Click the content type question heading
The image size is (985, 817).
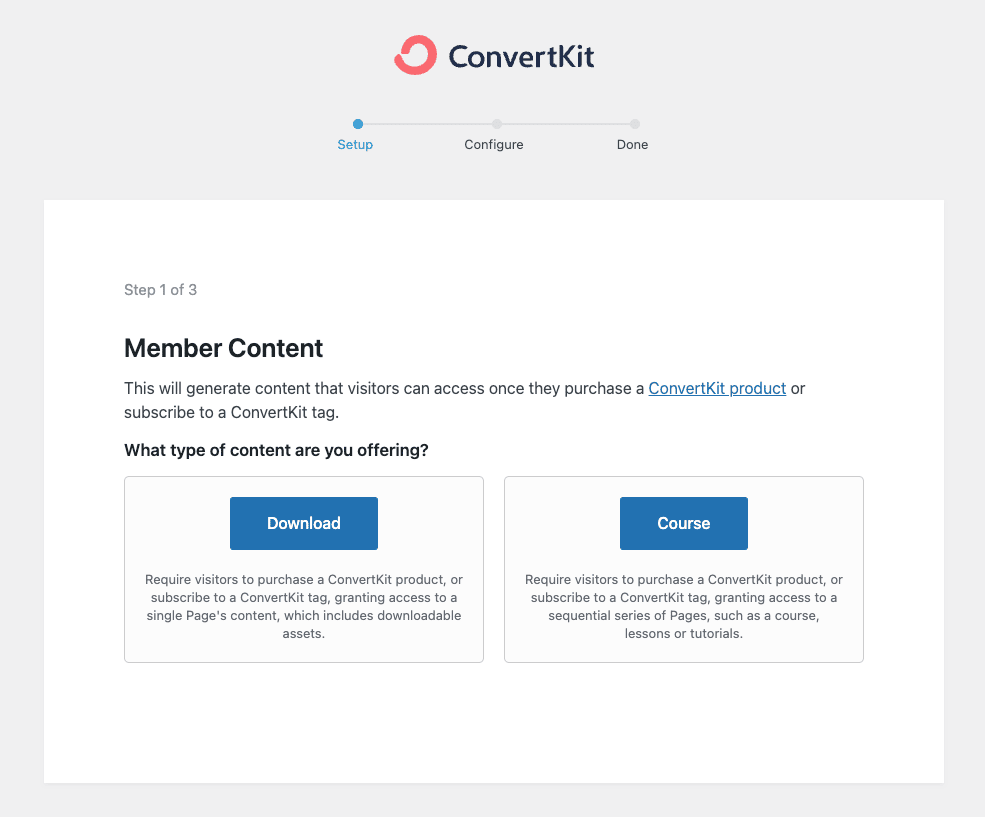point(276,450)
